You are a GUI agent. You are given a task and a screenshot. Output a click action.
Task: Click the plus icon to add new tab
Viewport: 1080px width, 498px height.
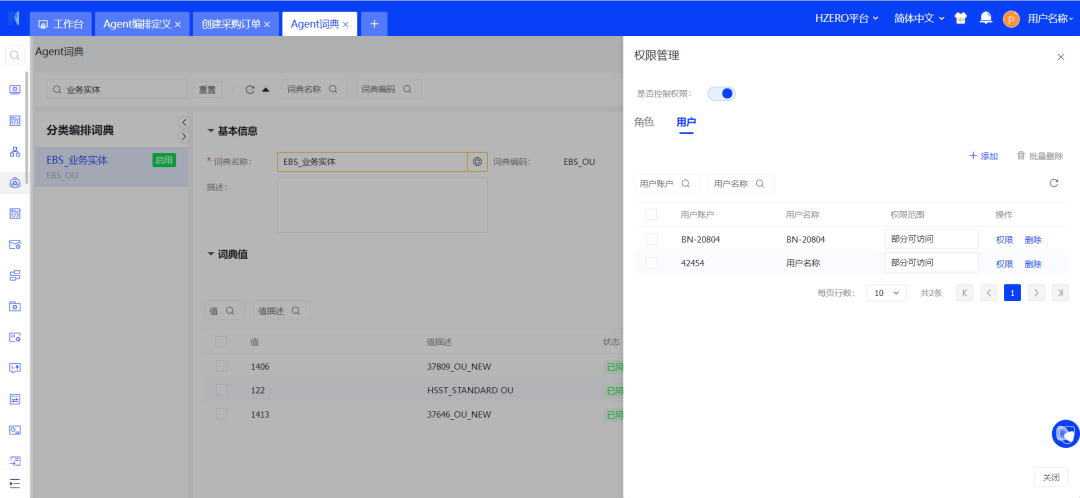[374, 24]
